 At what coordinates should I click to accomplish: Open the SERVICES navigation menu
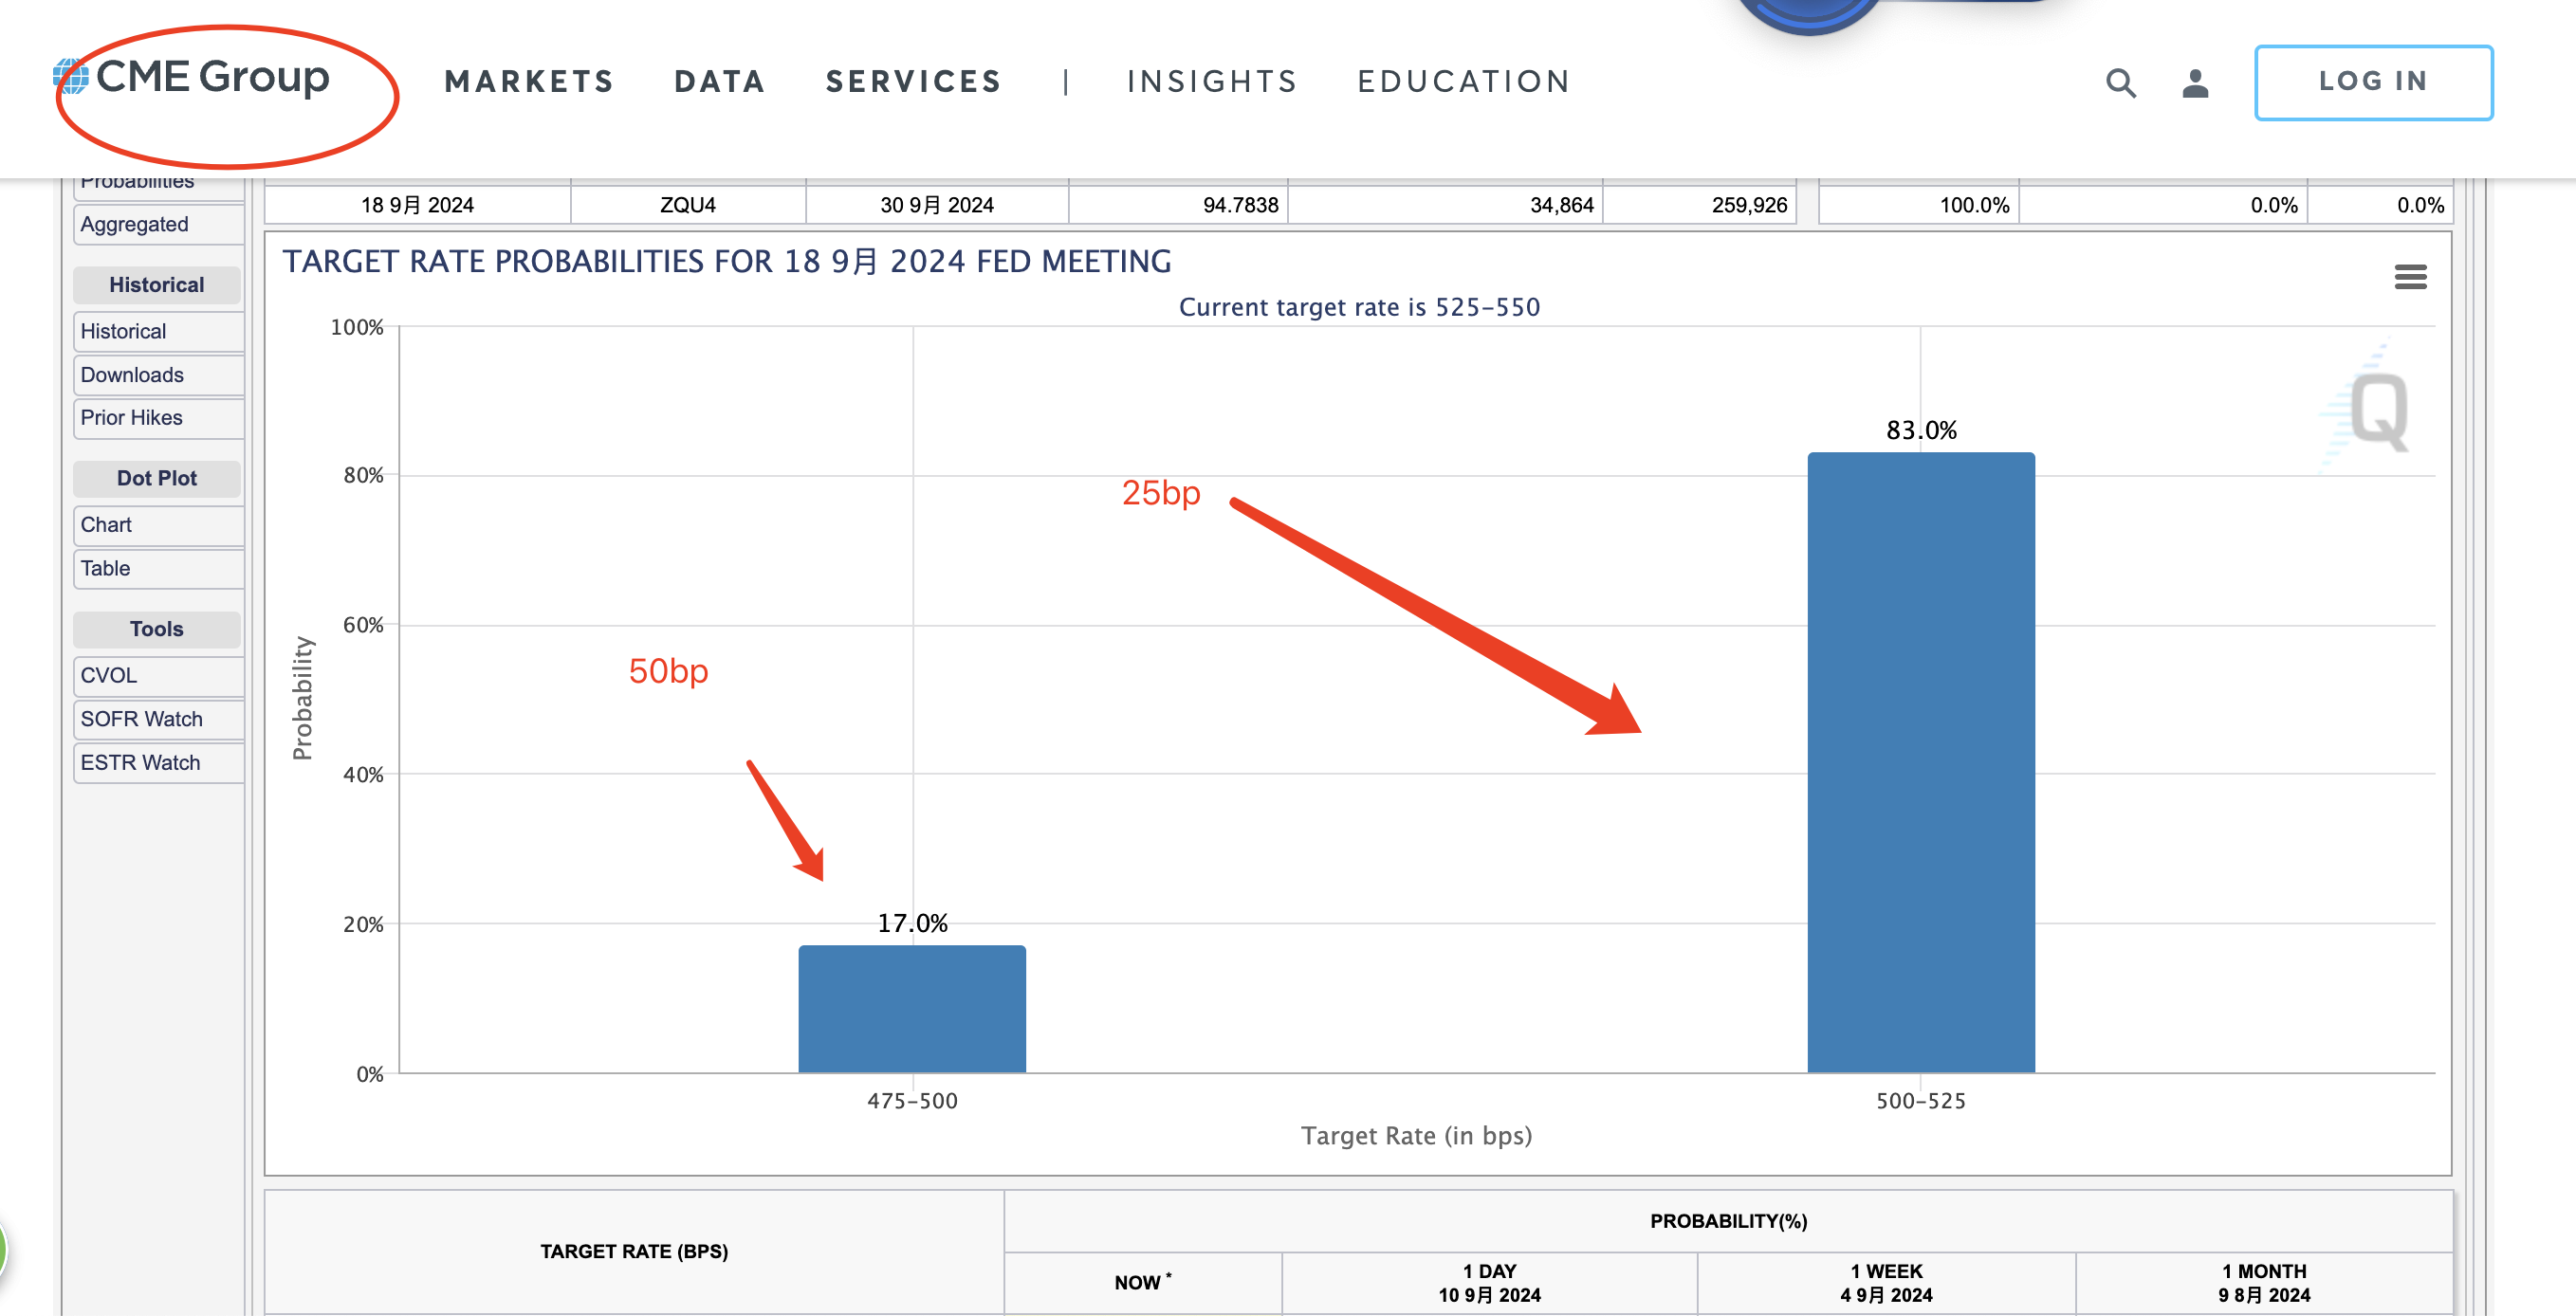point(913,81)
